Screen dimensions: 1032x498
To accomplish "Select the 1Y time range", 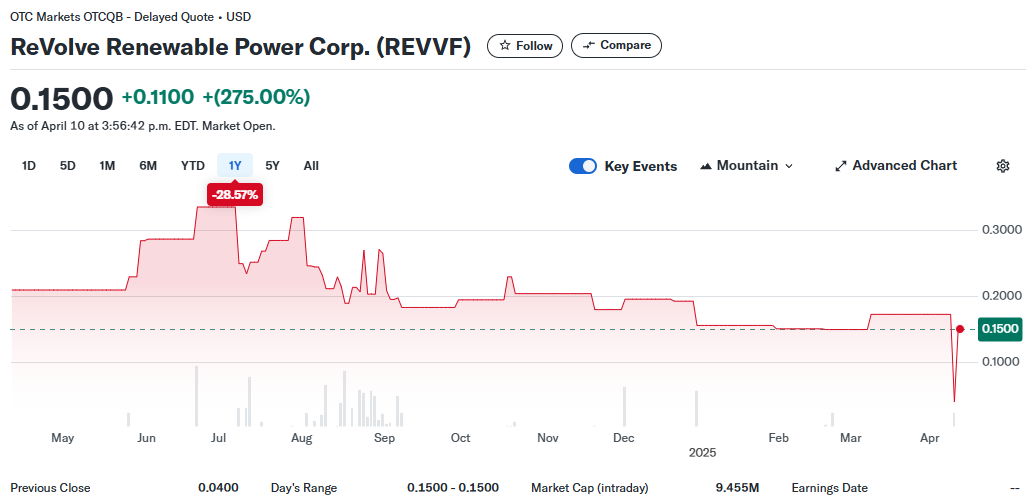I will tap(235, 166).
